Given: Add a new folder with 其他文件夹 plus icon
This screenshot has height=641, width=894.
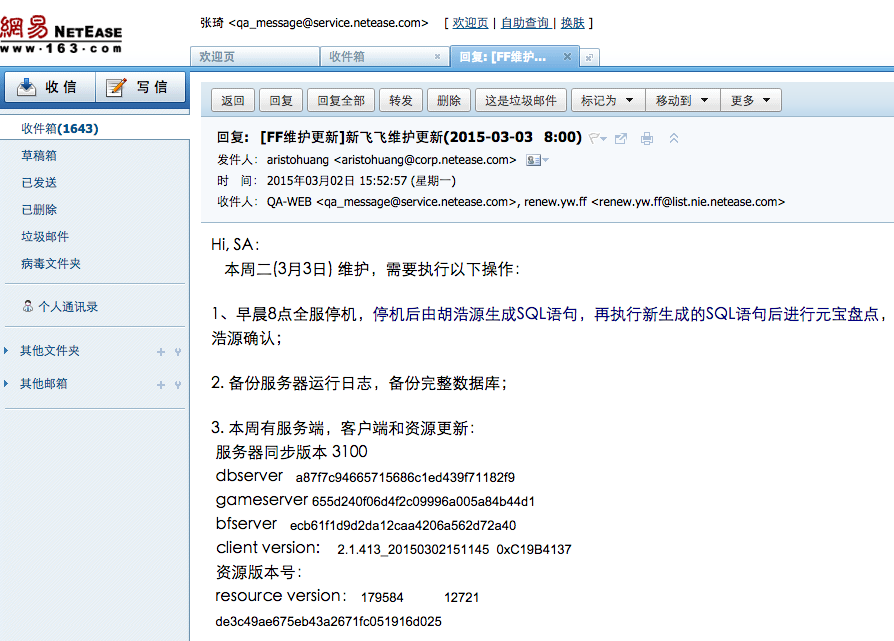Looking at the screenshot, I should click(x=161, y=352).
